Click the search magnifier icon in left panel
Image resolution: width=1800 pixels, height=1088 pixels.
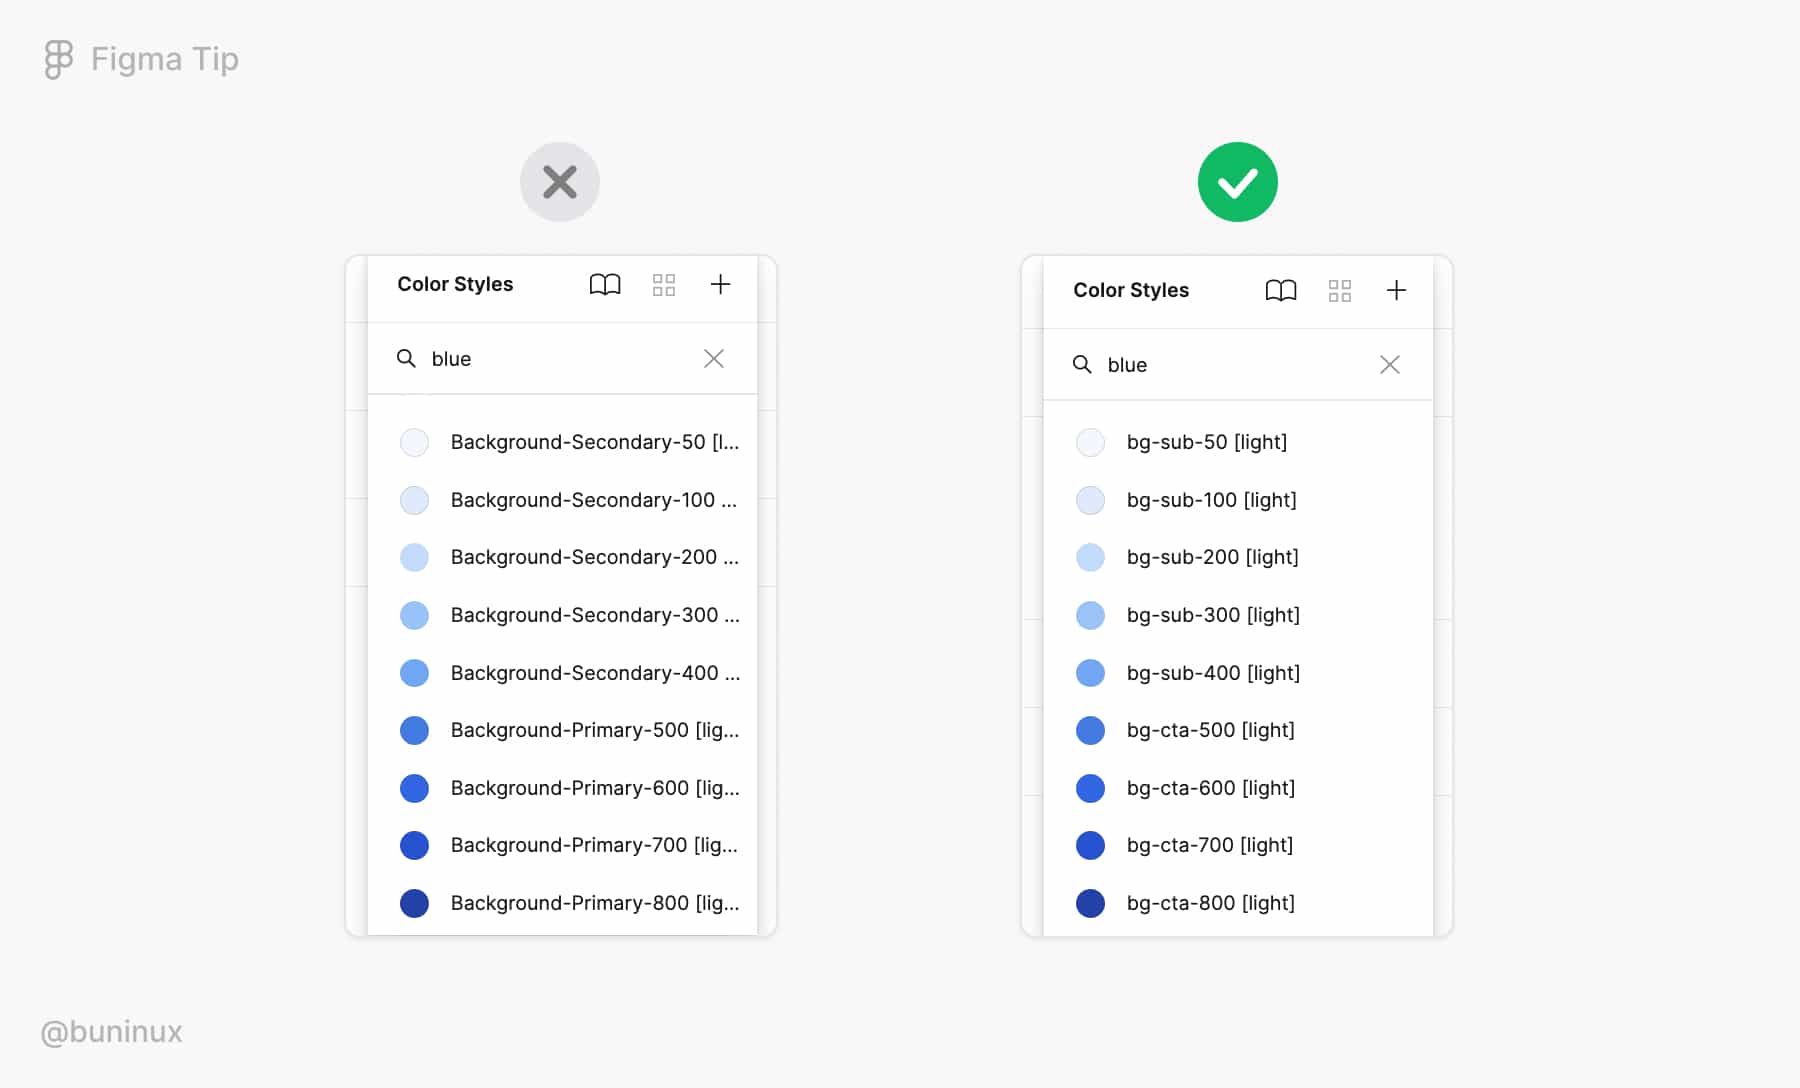(x=407, y=358)
